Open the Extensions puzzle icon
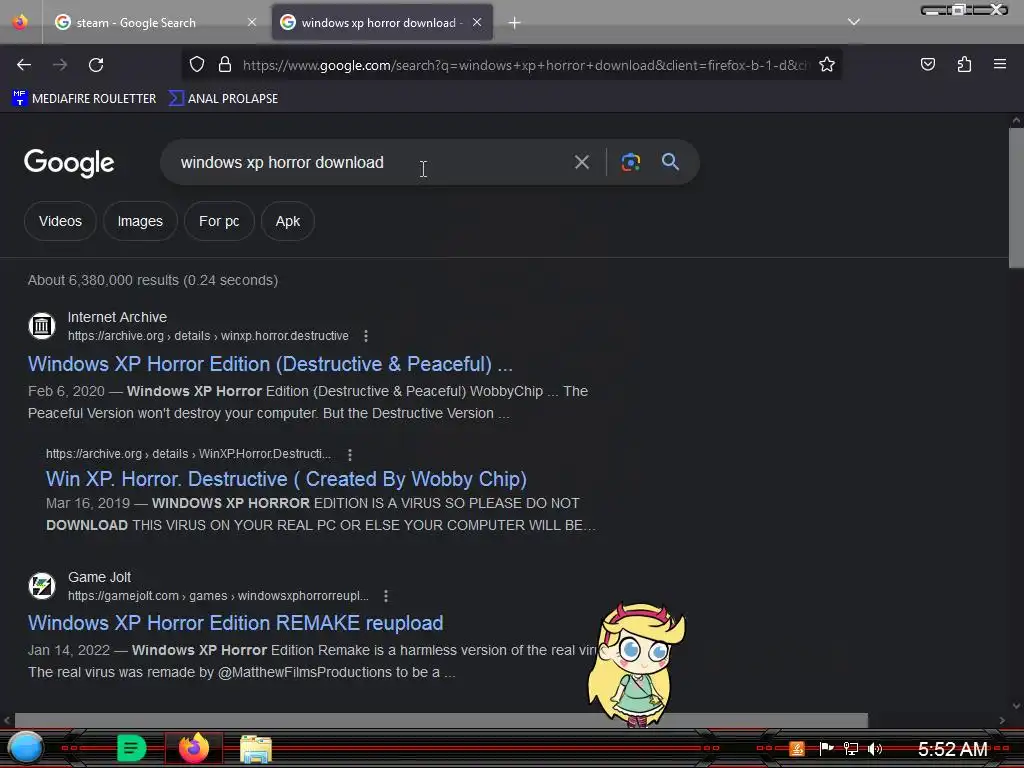The height and width of the screenshot is (768, 1024). pyautogui.click(x=964, y=64)
